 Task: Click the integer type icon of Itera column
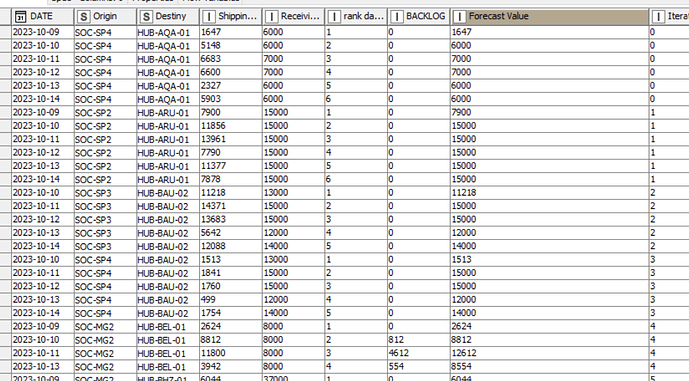point(658,17)
